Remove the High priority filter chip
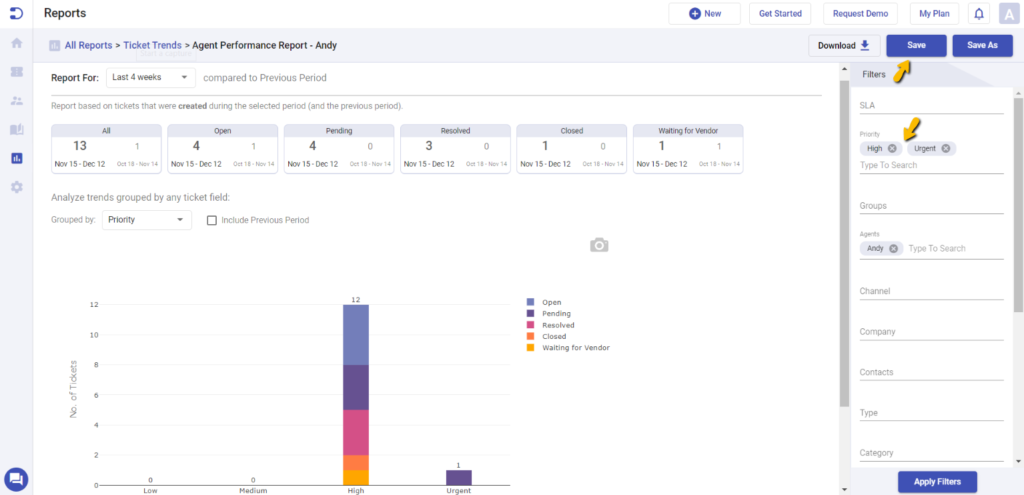1024x495 pixels. (892, 149)
